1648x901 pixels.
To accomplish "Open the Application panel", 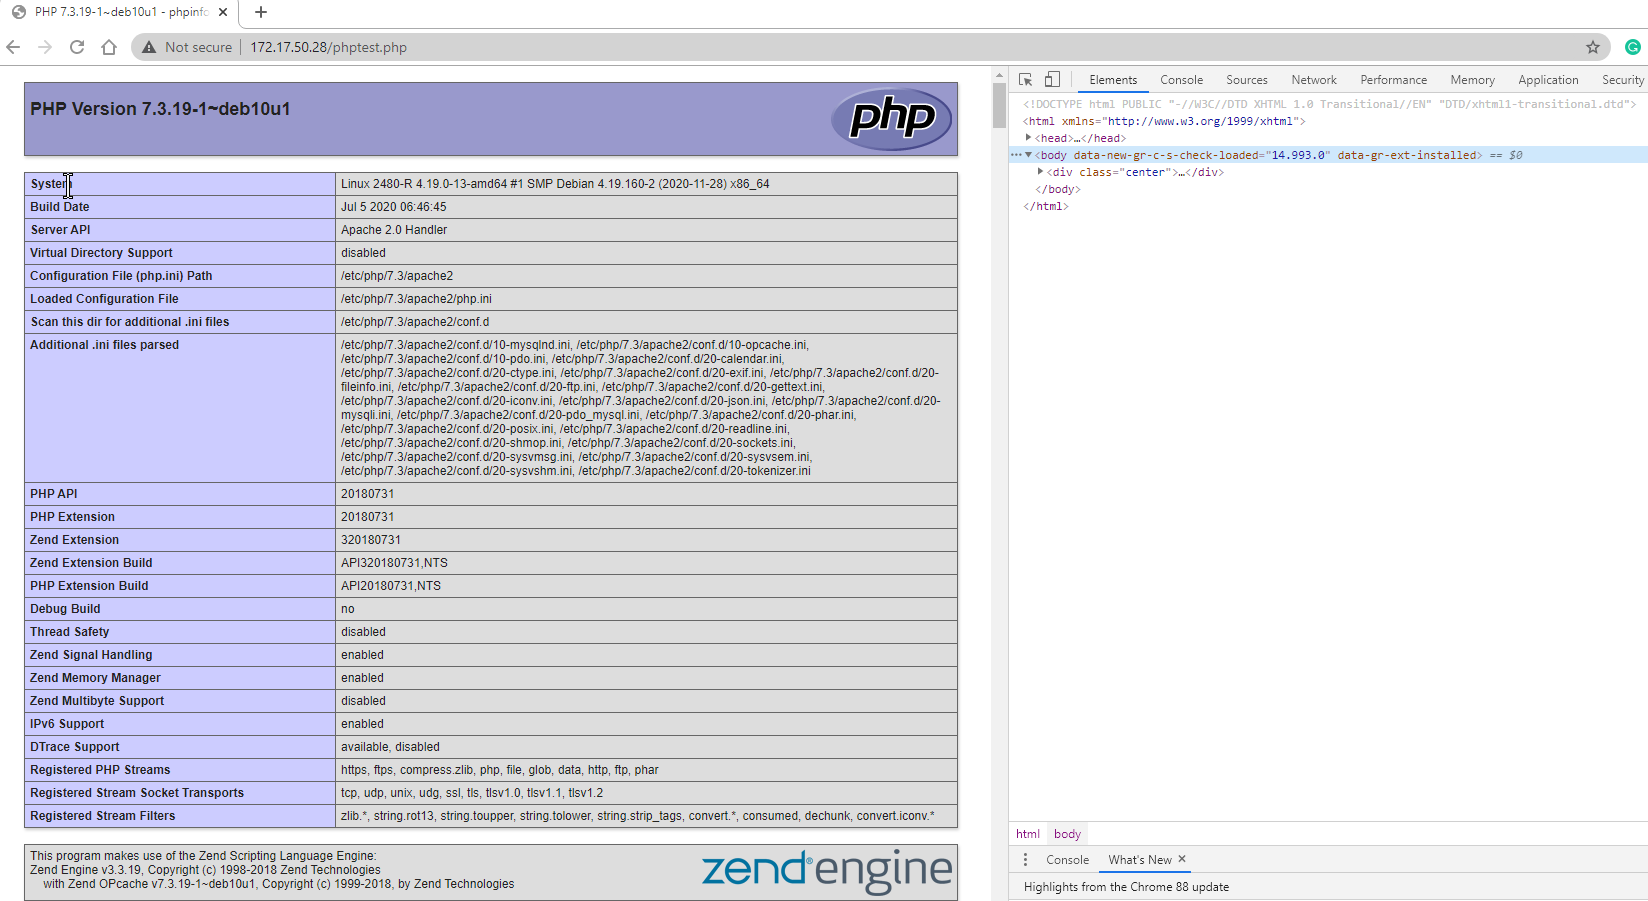I will coord(1548,80).
